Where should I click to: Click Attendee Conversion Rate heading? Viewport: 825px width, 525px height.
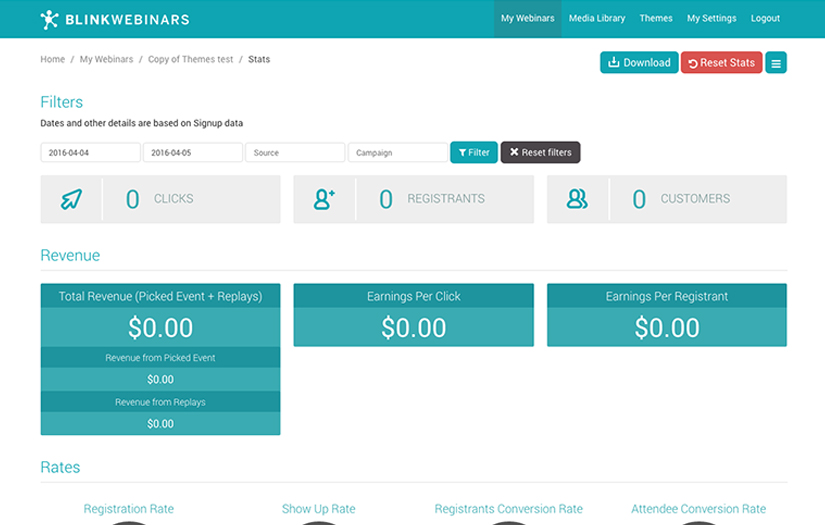pos(698,509)
